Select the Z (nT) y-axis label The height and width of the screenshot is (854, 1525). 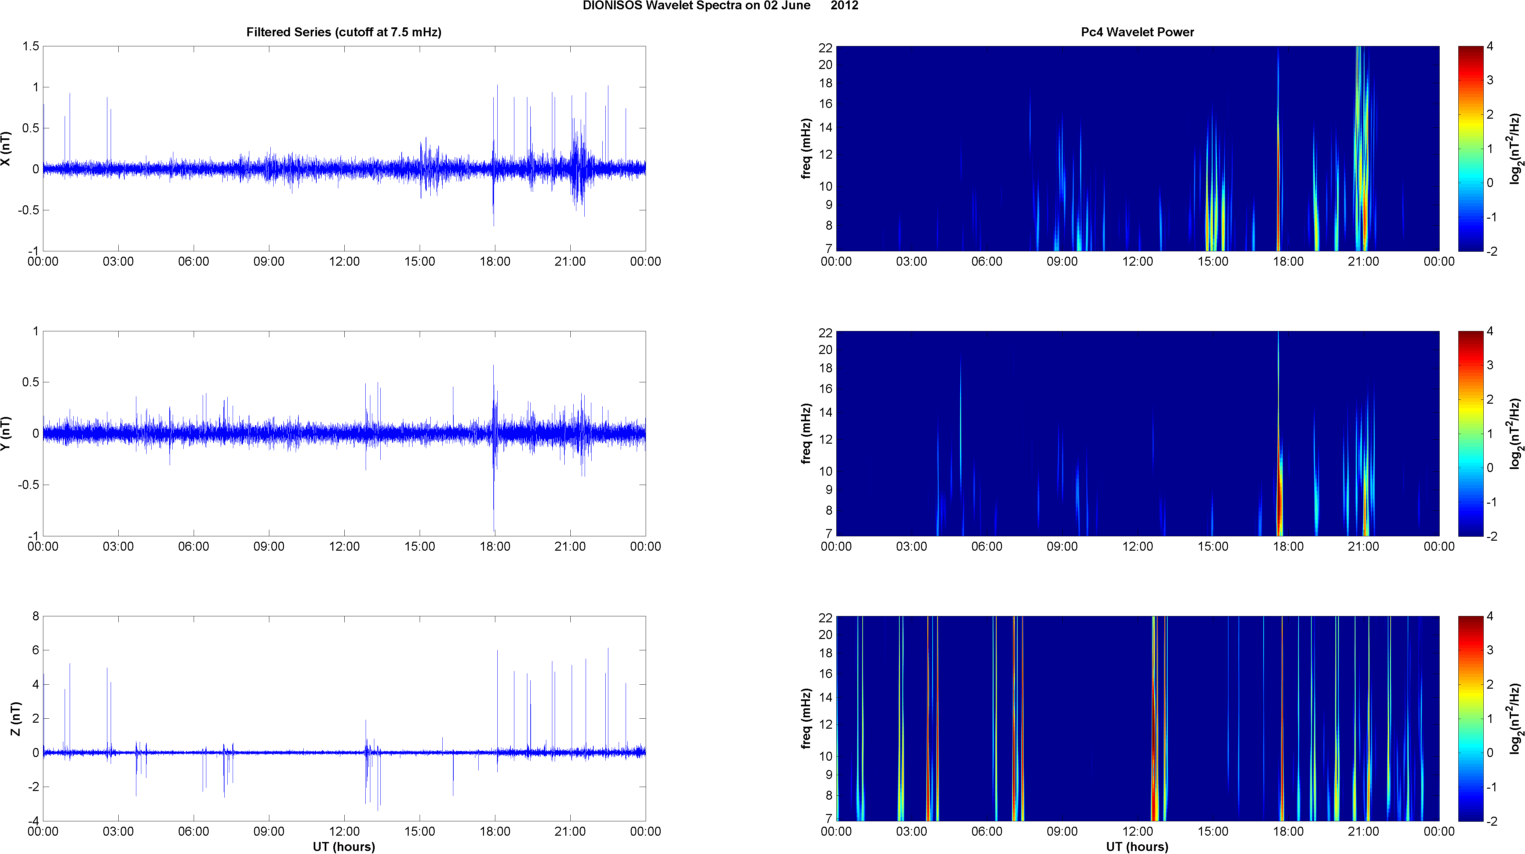pos(15,718)
